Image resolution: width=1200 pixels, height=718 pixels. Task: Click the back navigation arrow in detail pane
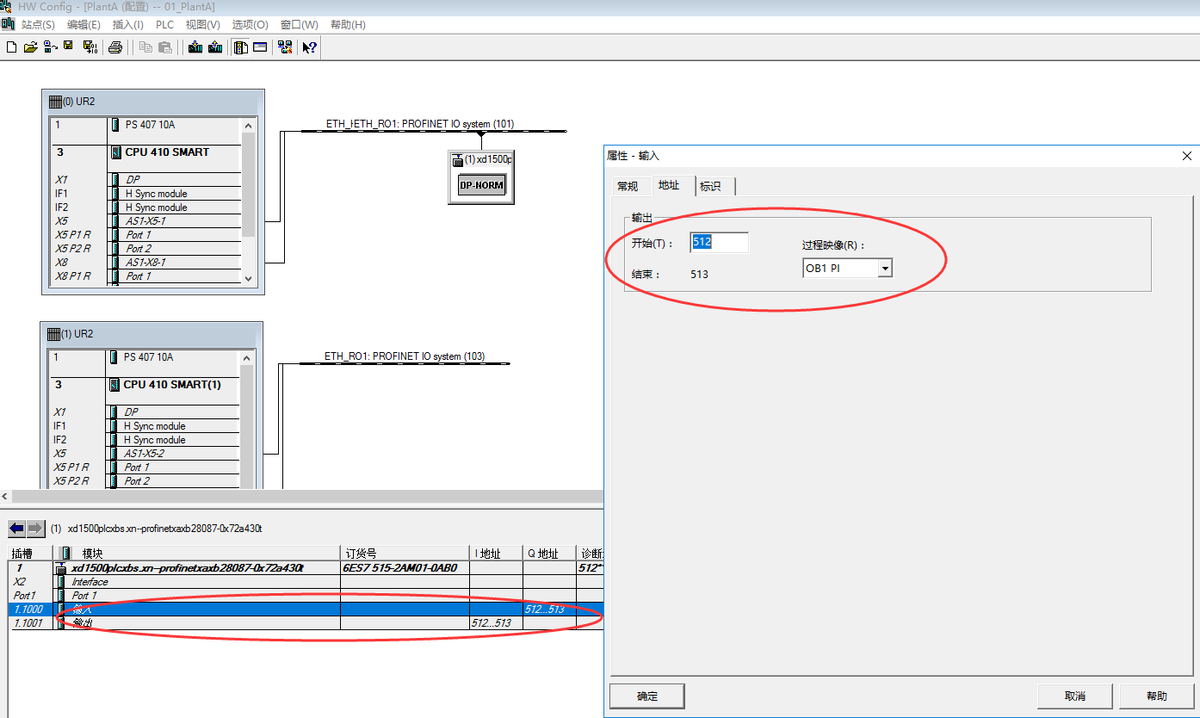(17, 528)
